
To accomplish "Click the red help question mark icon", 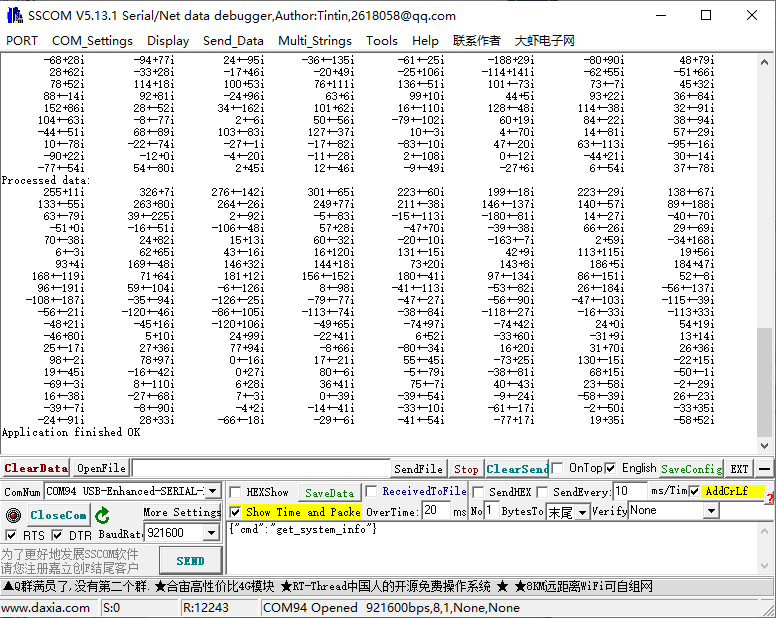I will [769, 497].
